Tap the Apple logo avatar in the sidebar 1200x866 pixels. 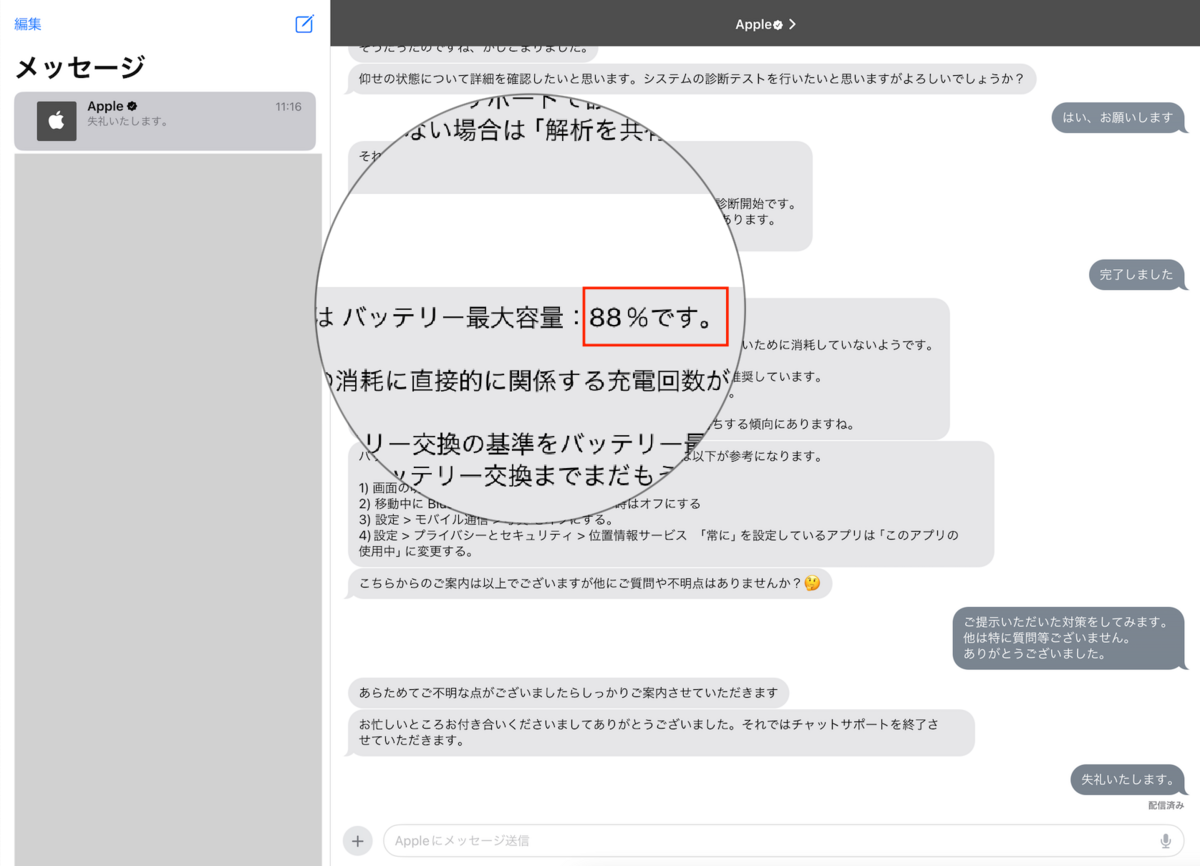[x=56, y=121]
